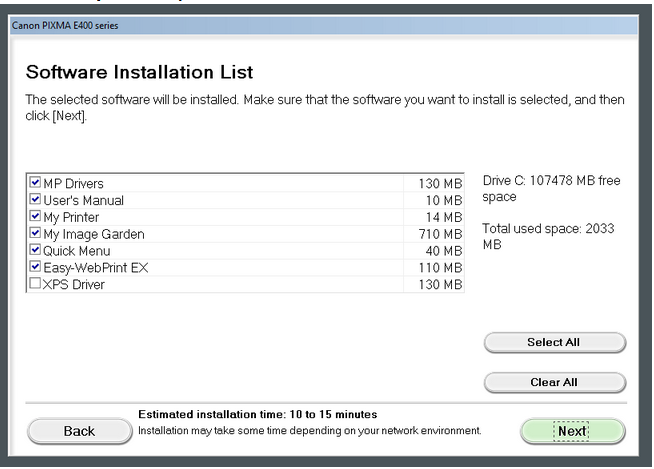Screen dimensions: 654x469
Task: Click the 40 MB size for Quick Menu
Action: pos(443,251)
